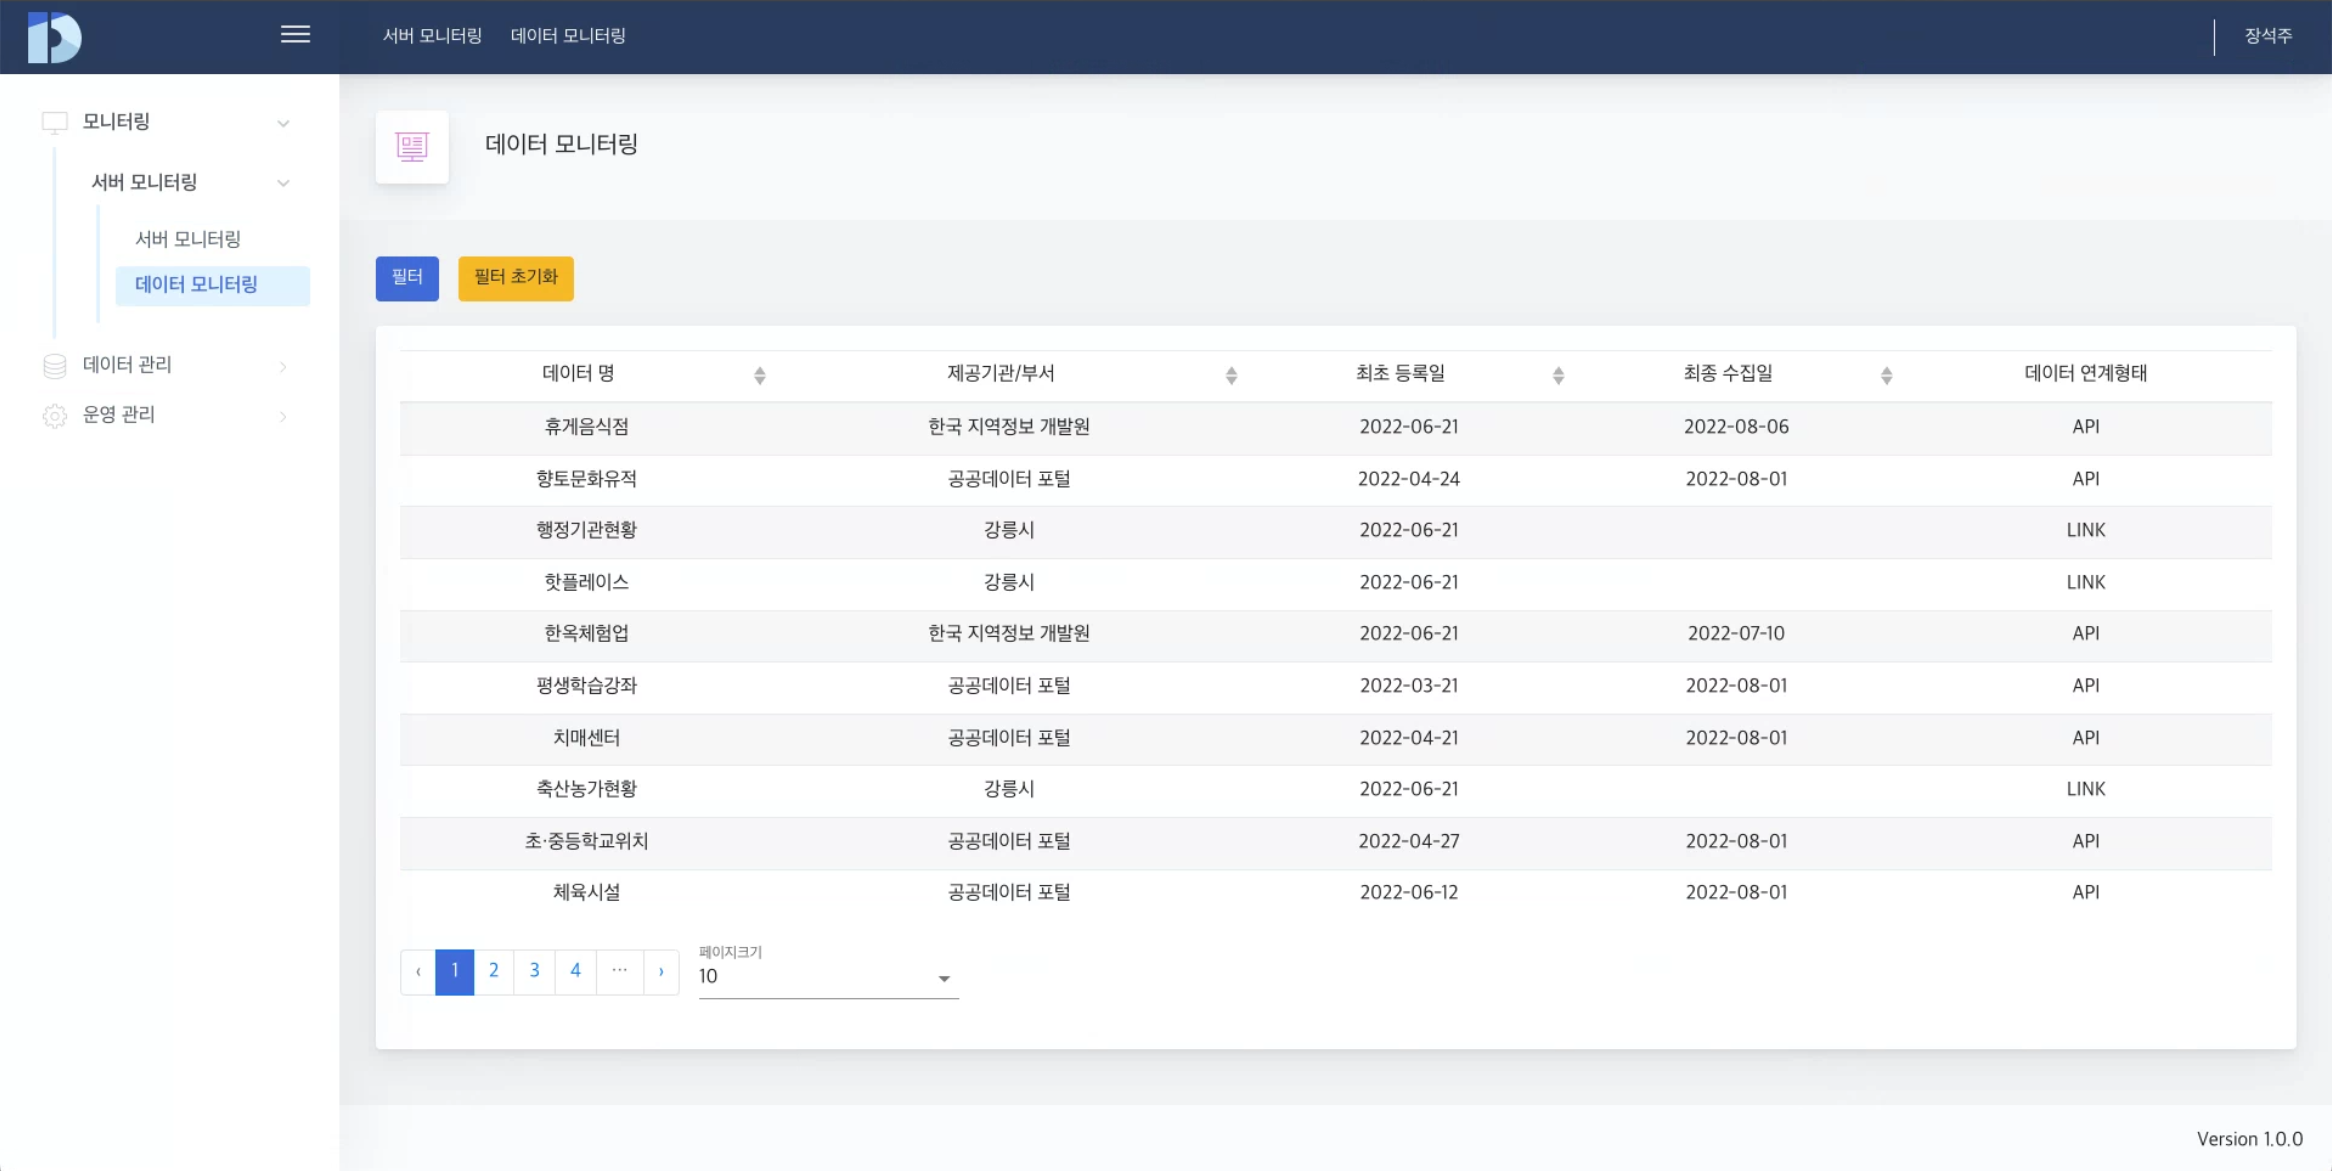The width and height of the screenshot is (2332, 1171).
Task: Go to page 4
Action: pyautogui.click(x=576, y=971)
